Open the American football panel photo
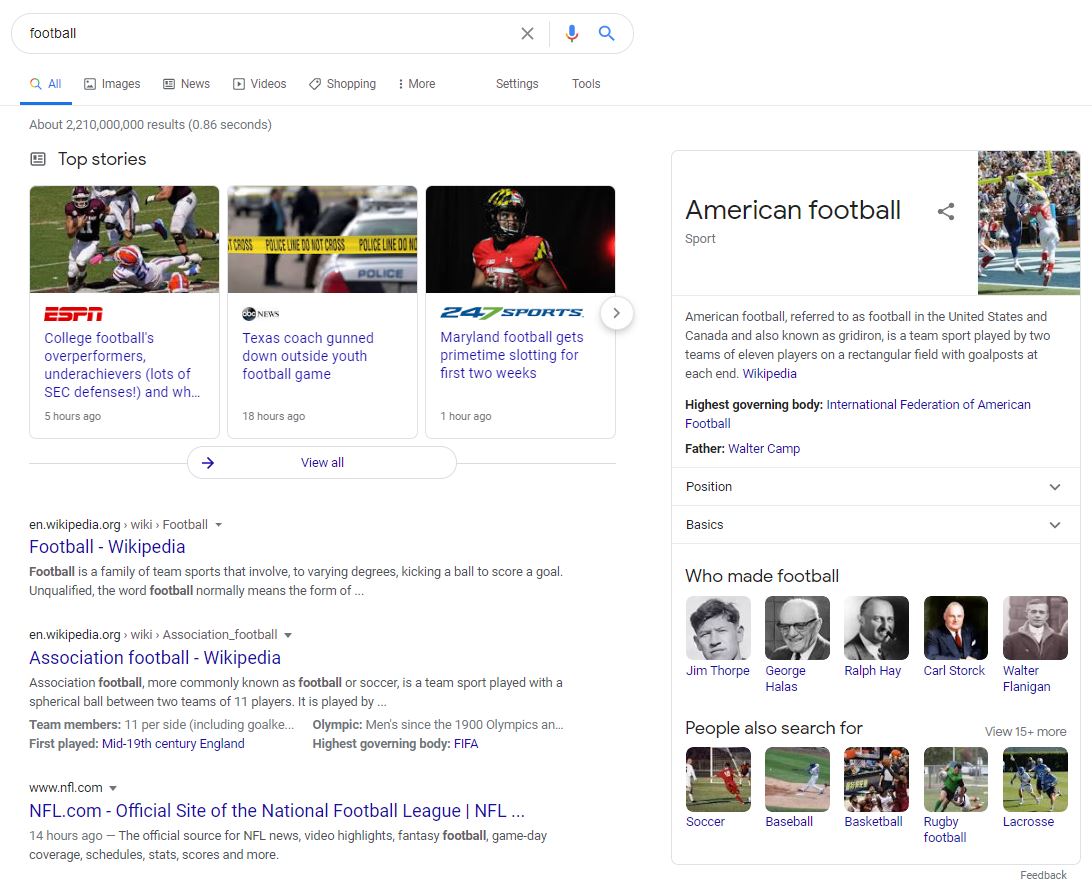This screenshot has height=888, width=1092. point(1029,223)
